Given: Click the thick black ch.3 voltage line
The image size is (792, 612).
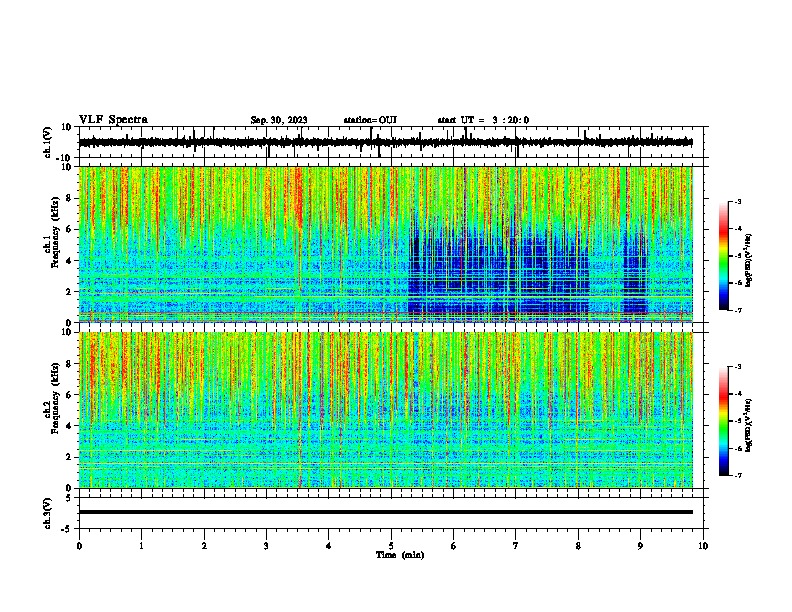Looking at the screenshot, I should point(385,512).
